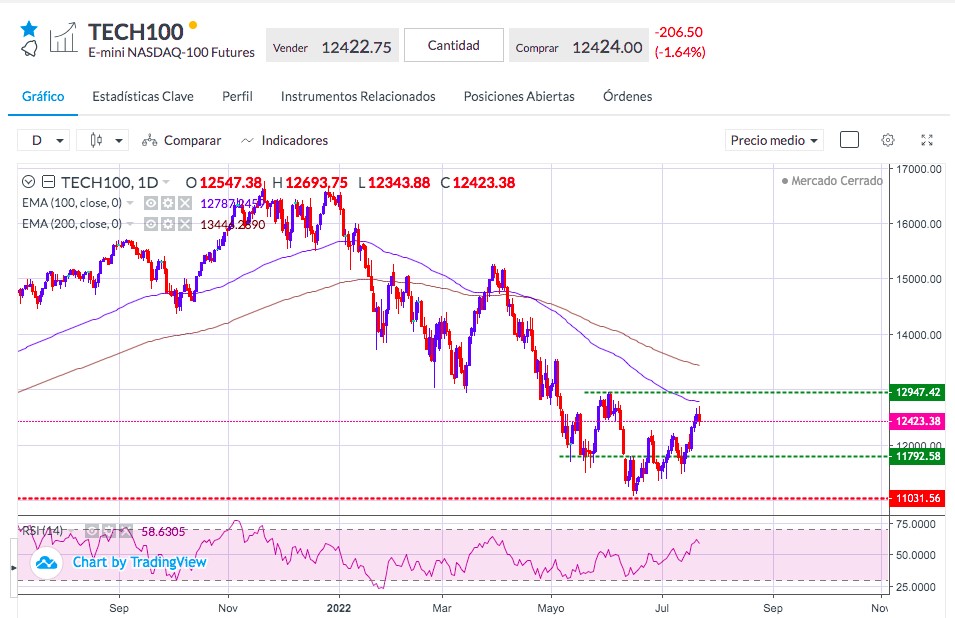
Task: Remove the EMA 100 indicator
Action: [185, 203]
